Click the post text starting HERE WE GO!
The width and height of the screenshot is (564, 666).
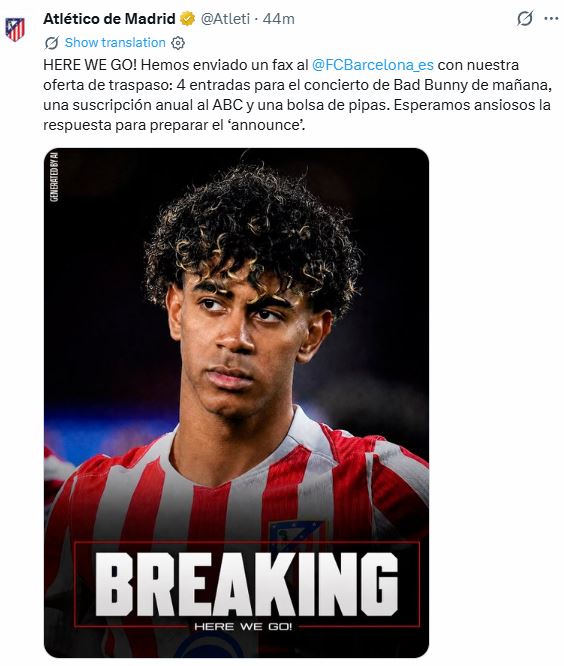coord(297,95)
